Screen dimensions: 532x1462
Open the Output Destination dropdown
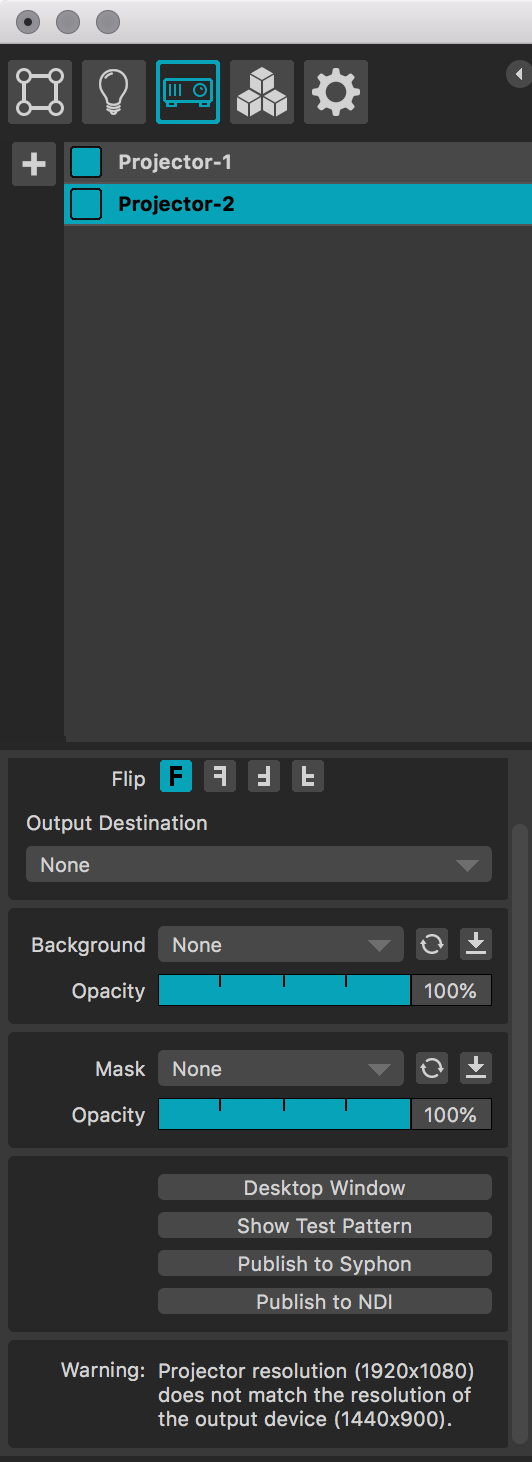click(x=259, y=864)
